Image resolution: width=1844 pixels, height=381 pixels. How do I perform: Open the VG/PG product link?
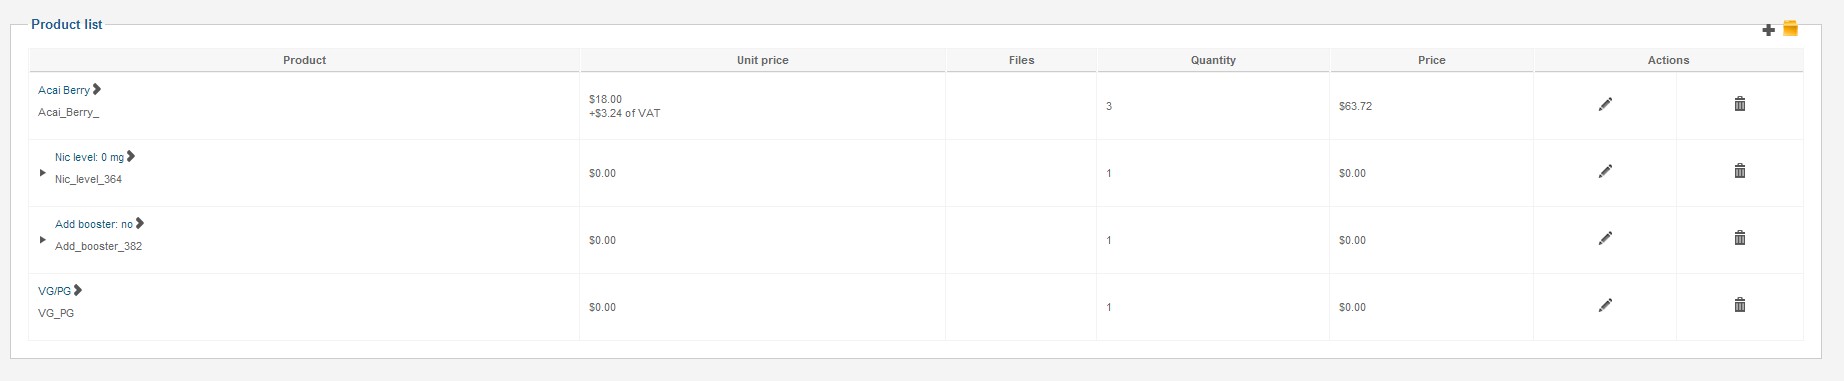[54, 291]
